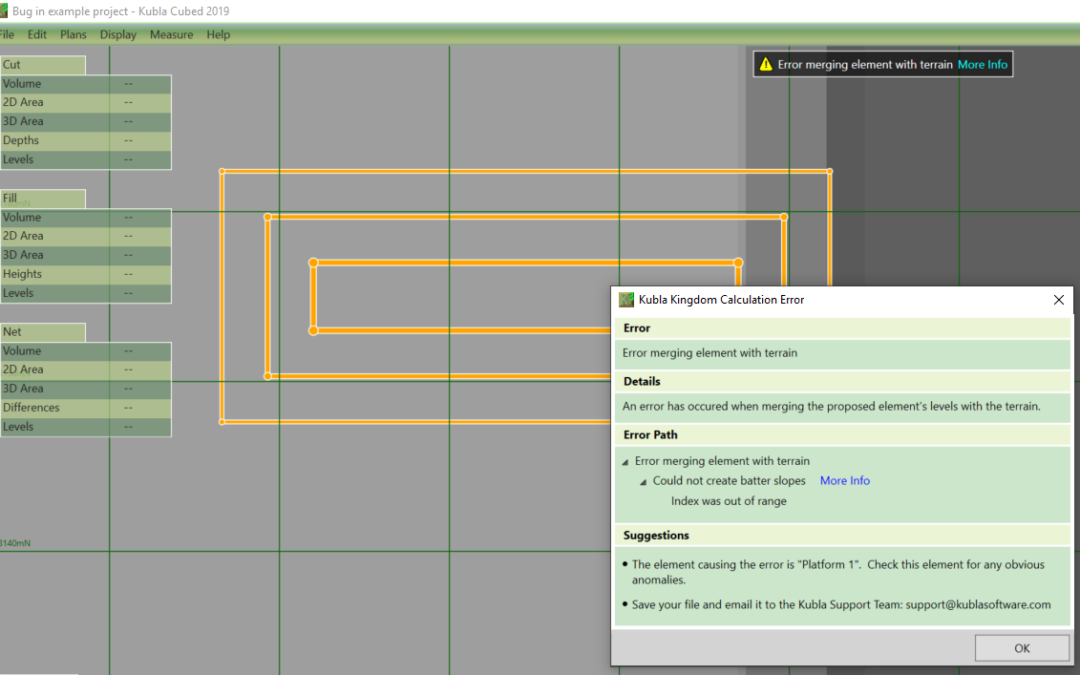The image size is (1080, 675).
Task: Click the 3D Area row in the Net panel
Action: tap(85, 388)
